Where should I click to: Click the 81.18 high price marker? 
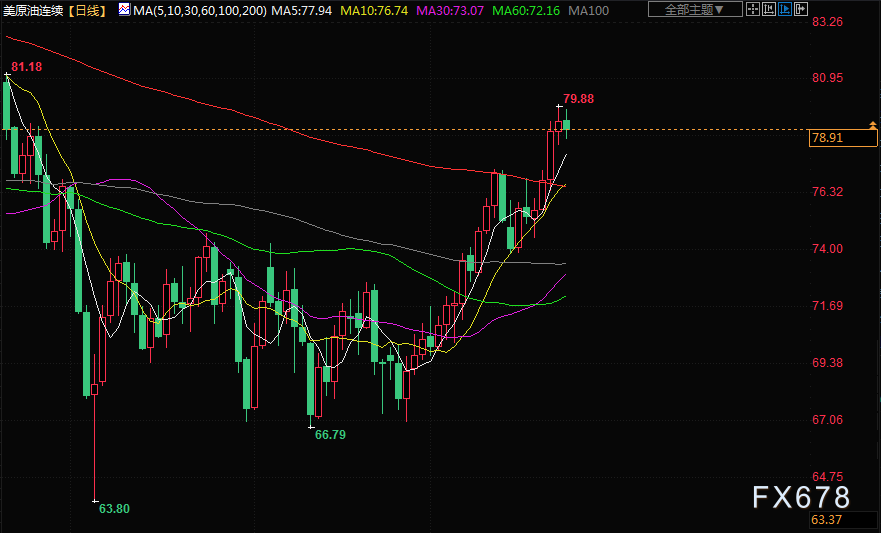(26, 67)
